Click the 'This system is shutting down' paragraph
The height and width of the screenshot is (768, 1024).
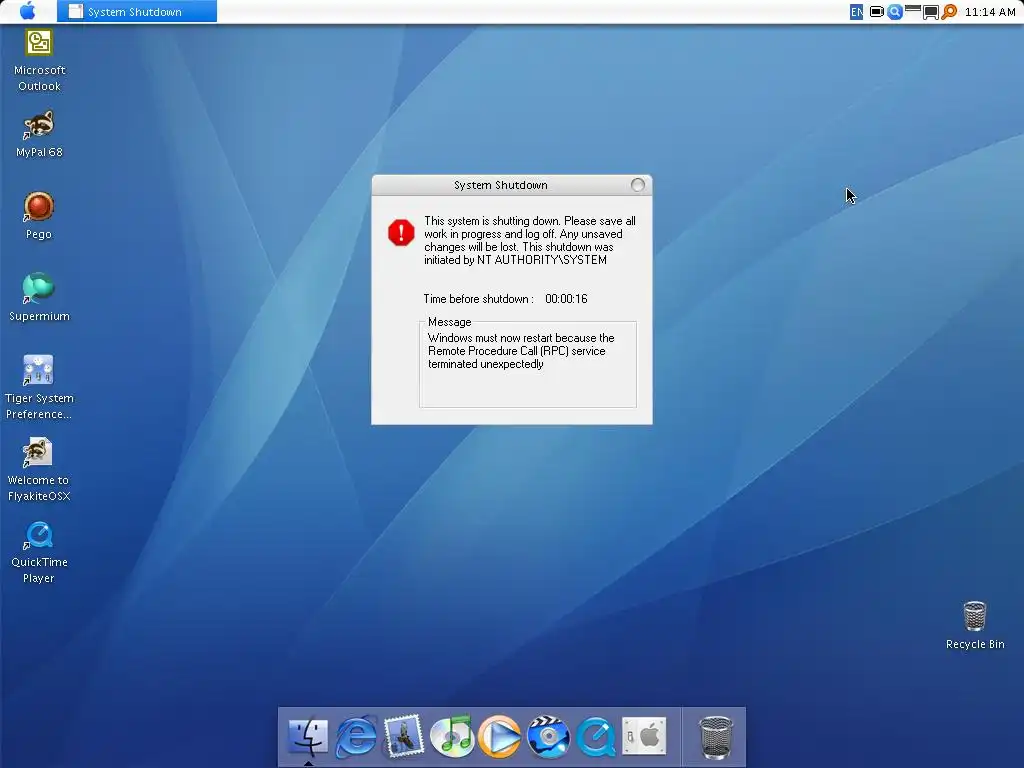coord(530,240)
